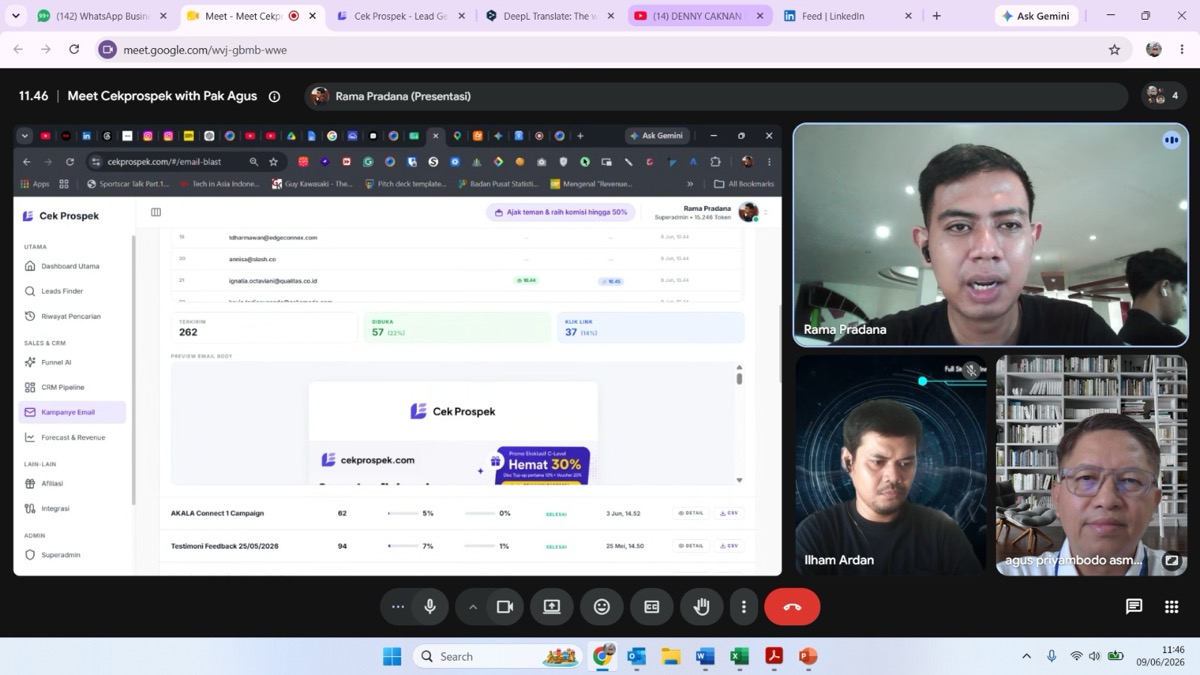Open Kampanye Email in the presented sidebar
The height and width of the screenshot is (675, 1200).
[72, 412]
